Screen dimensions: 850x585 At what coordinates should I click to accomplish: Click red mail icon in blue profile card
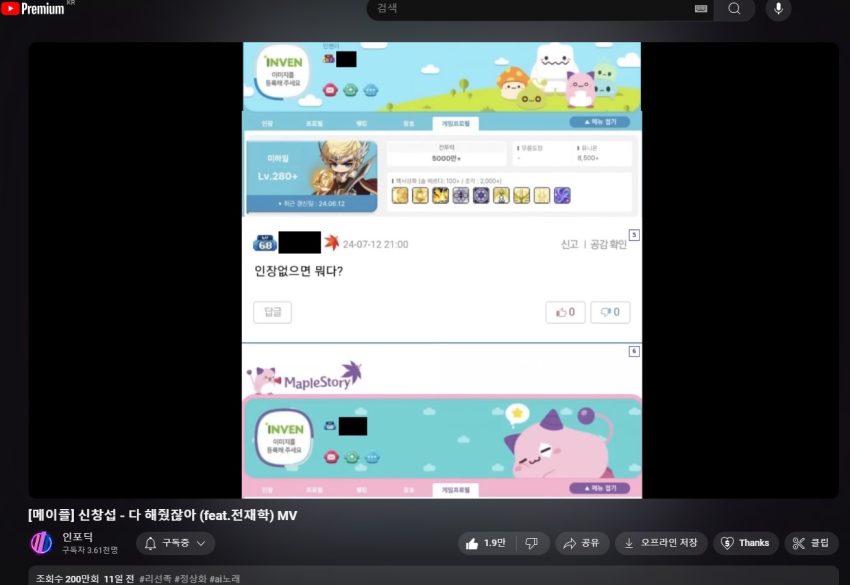(330, 90)
